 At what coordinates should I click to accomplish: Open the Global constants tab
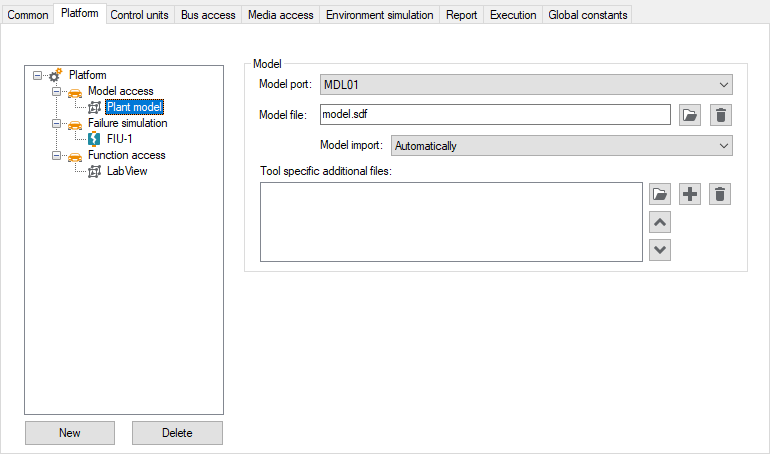pyautogui.click(x=587, y=15)
